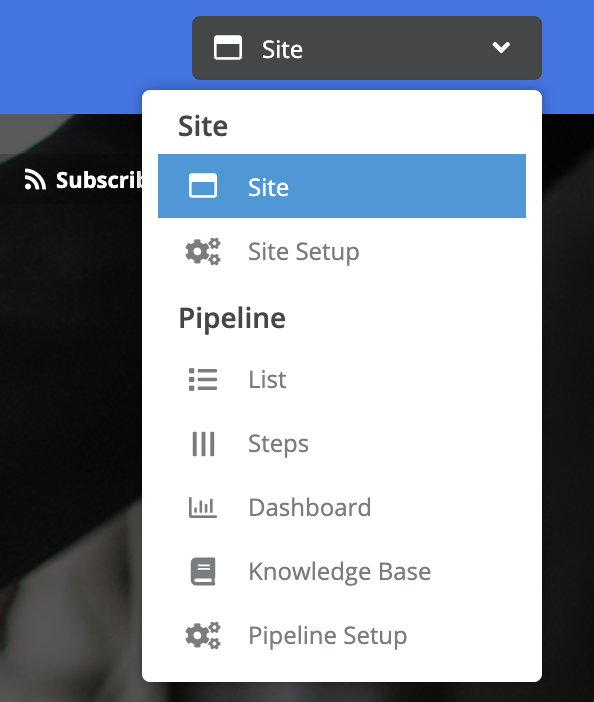Viewport: 594px width, 702px height.
Task: Click the Subscribe link
Action: coord(98,180)
